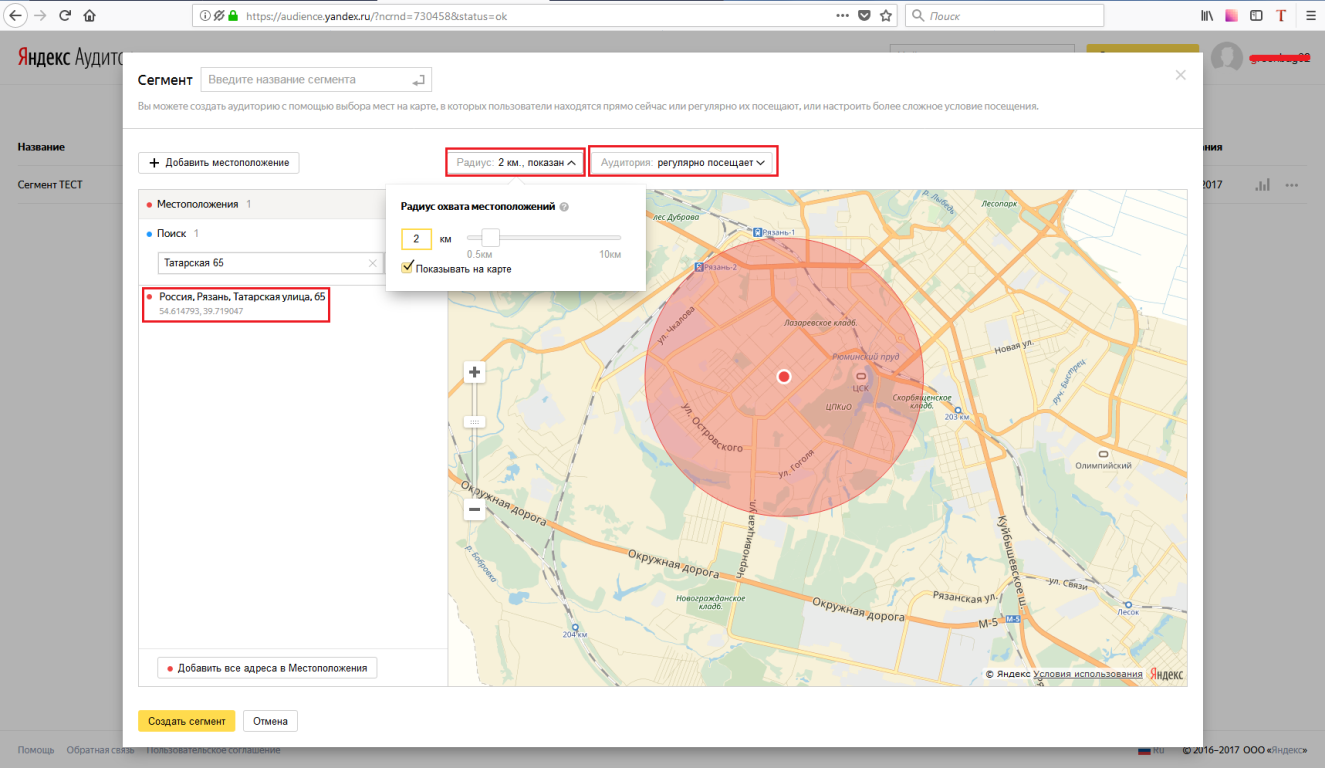Click the browser Поиск search box
Viewport: 1325px width, 768px height.
[x=1005, y=16]
